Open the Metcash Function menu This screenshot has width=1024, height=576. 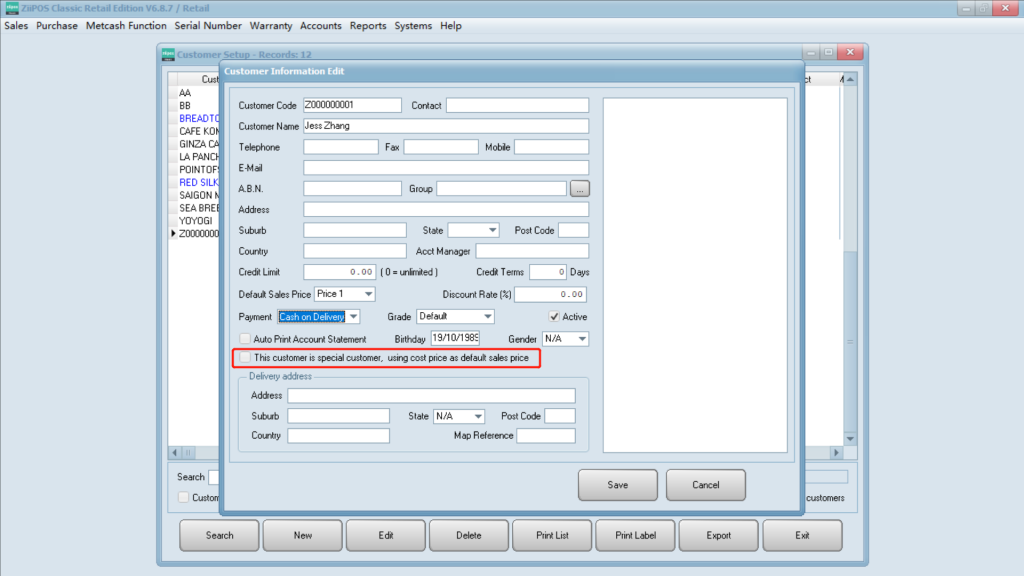pyautogui.click(x=126, y=26)
